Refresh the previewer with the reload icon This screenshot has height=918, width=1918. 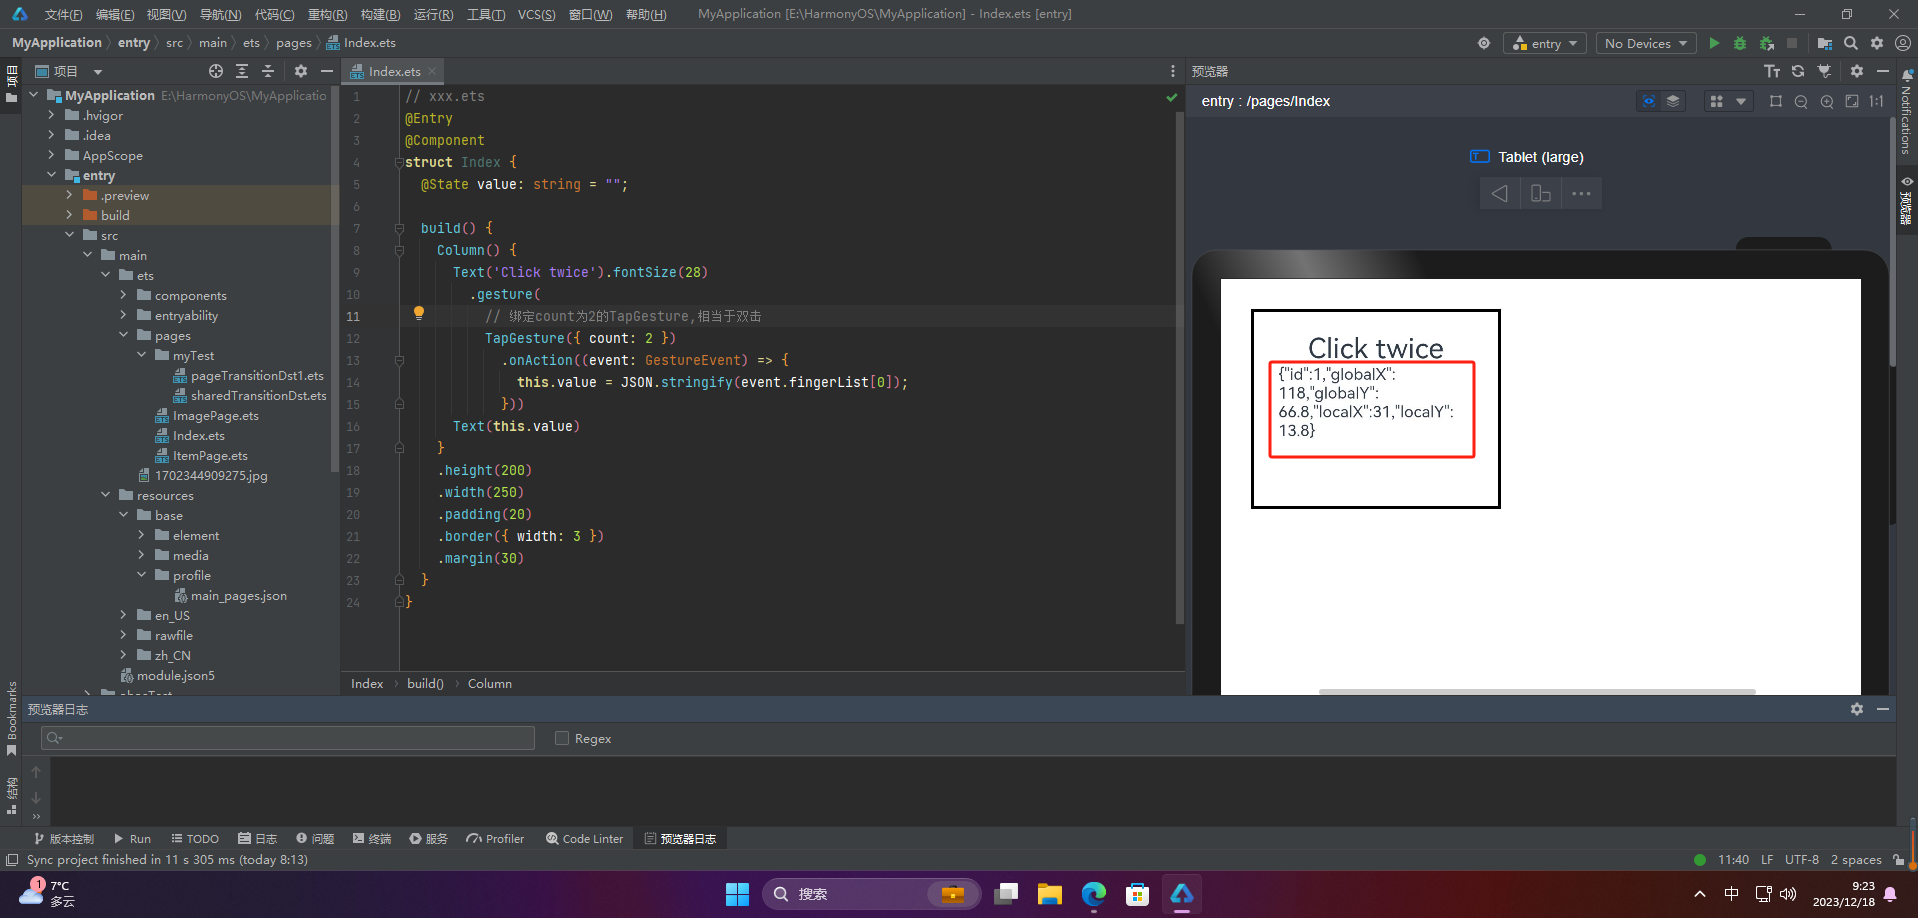(x=1798, y=71)
